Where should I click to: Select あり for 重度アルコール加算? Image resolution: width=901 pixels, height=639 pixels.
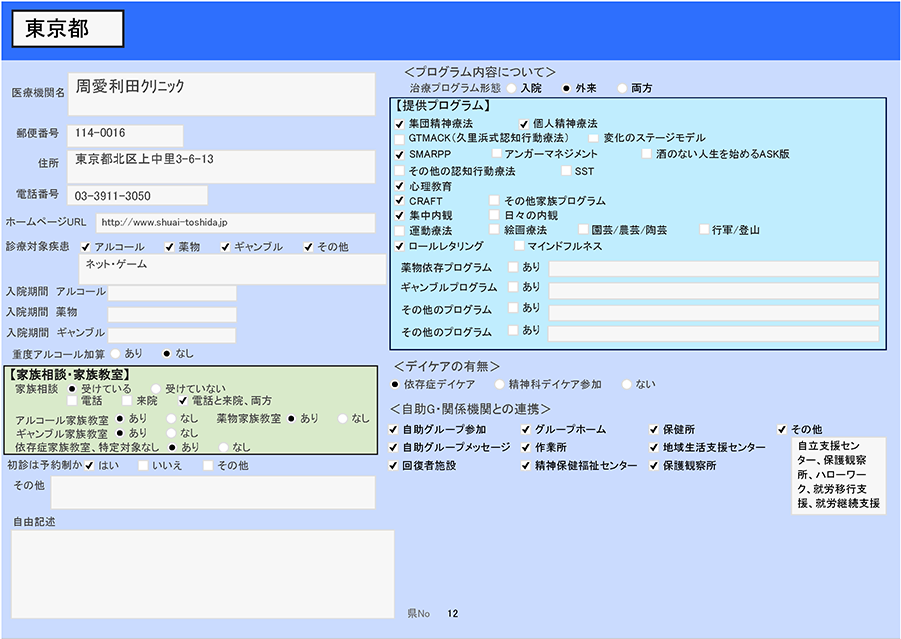(116, 353)
